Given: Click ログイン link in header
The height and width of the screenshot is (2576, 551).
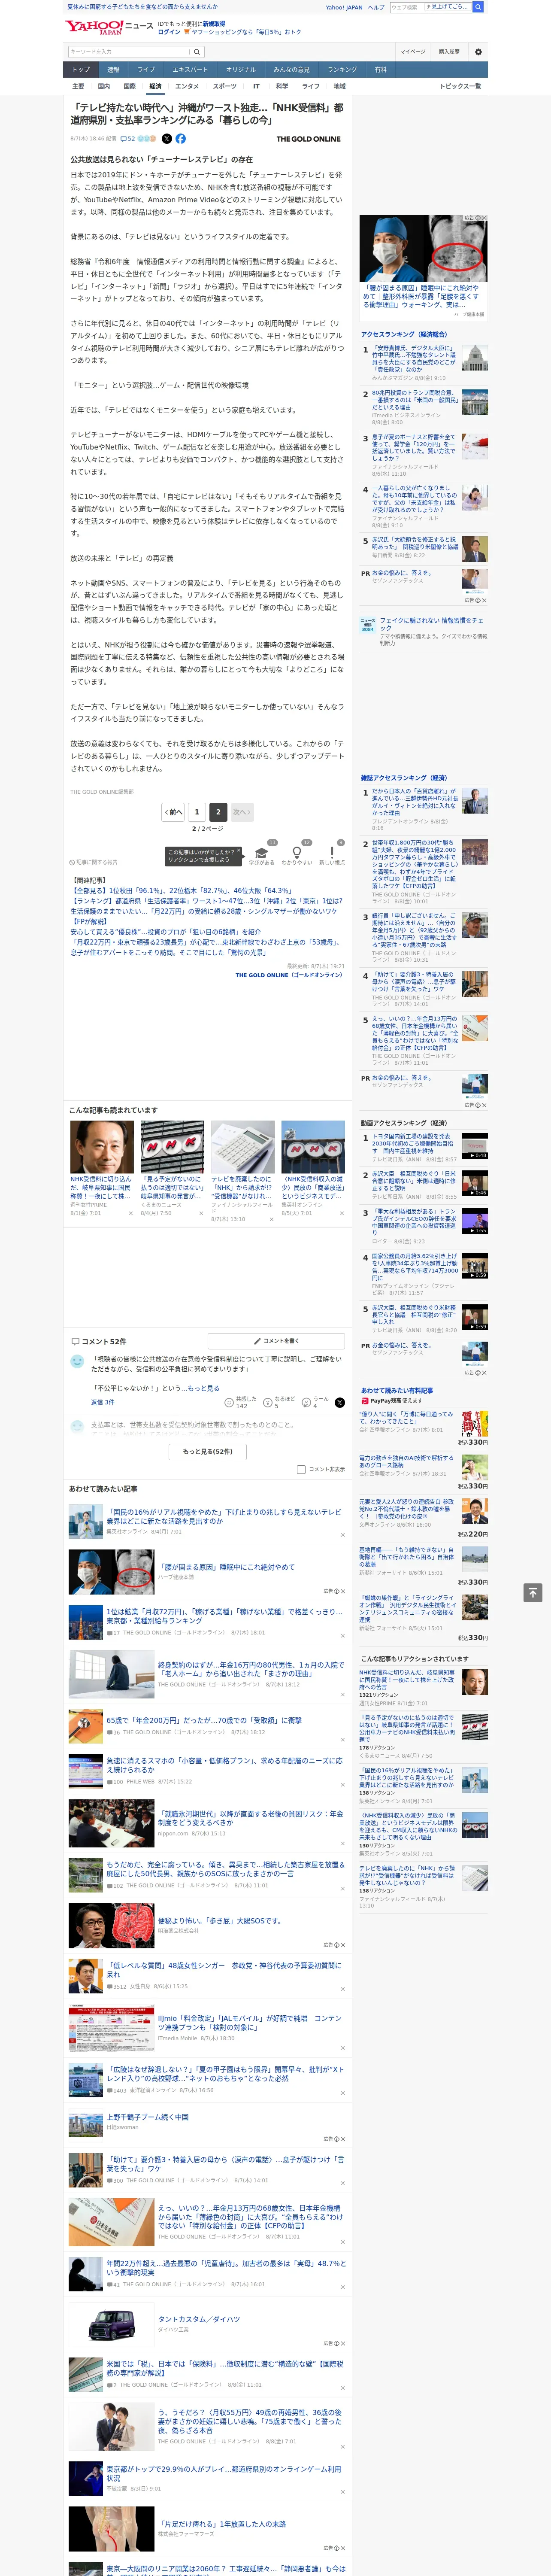Looking at the screenshot, I should click(x=169, y=32).
